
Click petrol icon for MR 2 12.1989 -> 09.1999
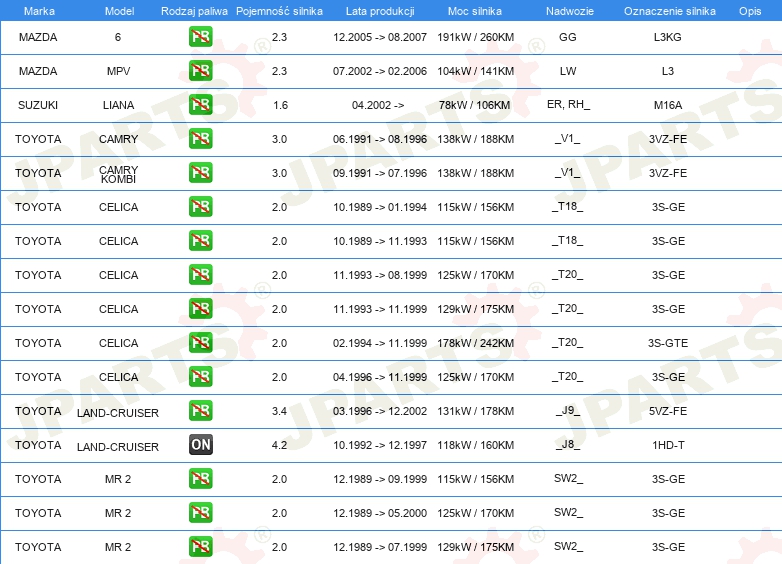(200, 478)
